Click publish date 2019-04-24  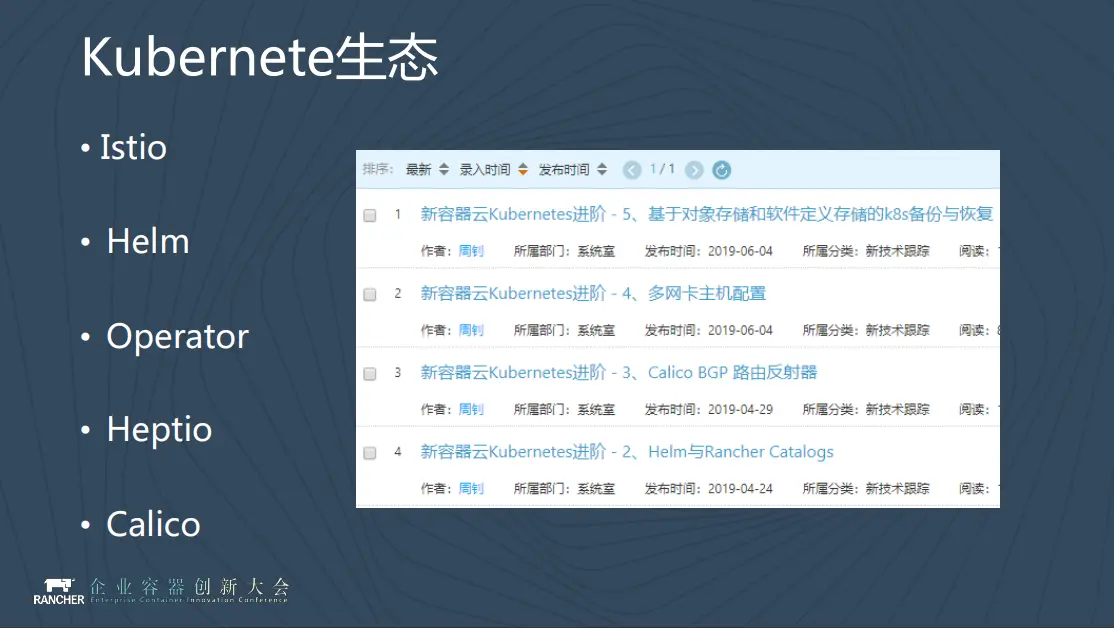(740, 489)
